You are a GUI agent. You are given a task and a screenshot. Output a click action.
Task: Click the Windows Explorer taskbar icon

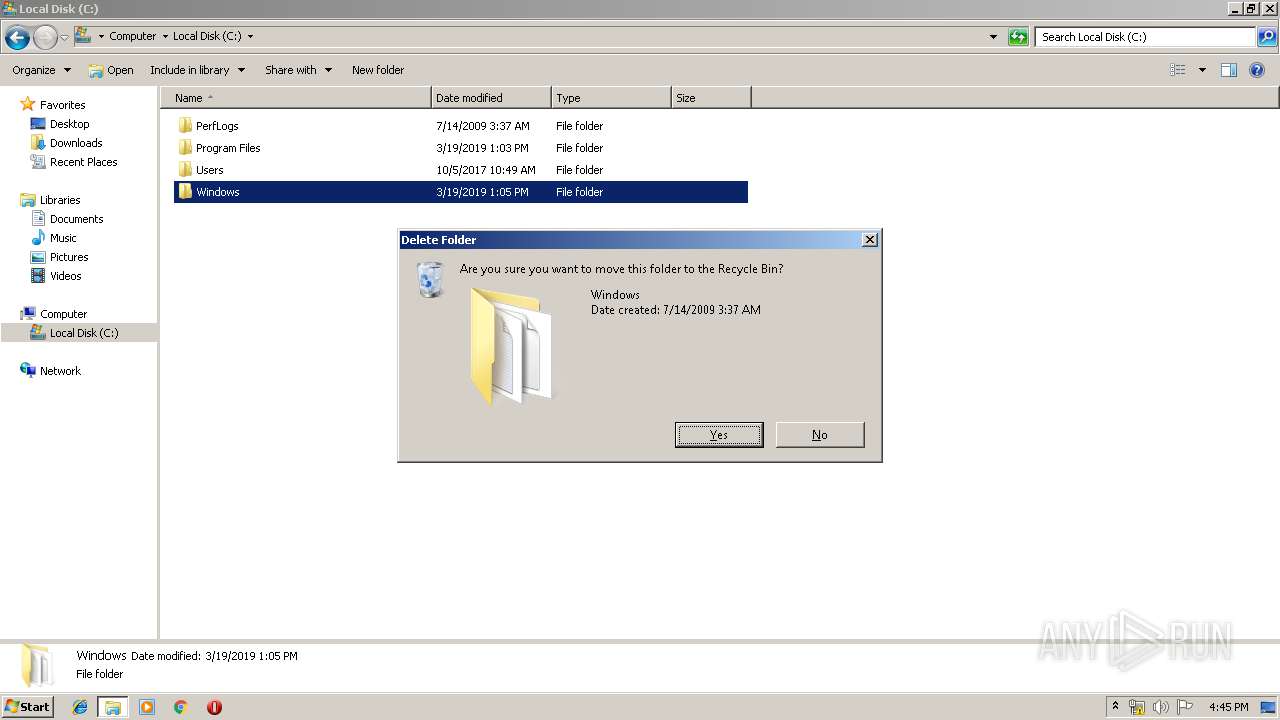pos(113,707)
